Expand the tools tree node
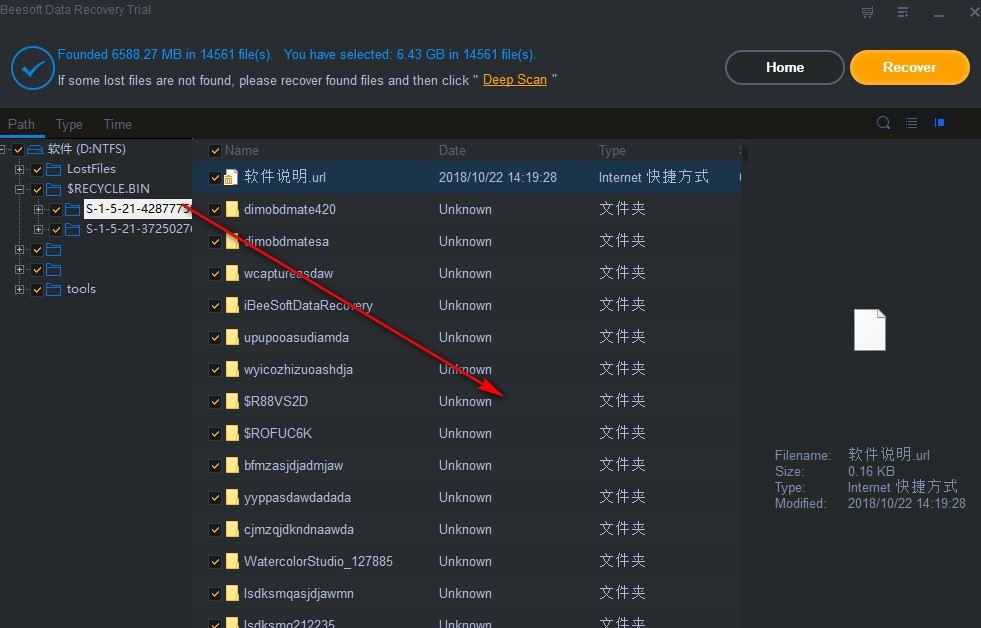981x628 pixels. coord(19,289)
